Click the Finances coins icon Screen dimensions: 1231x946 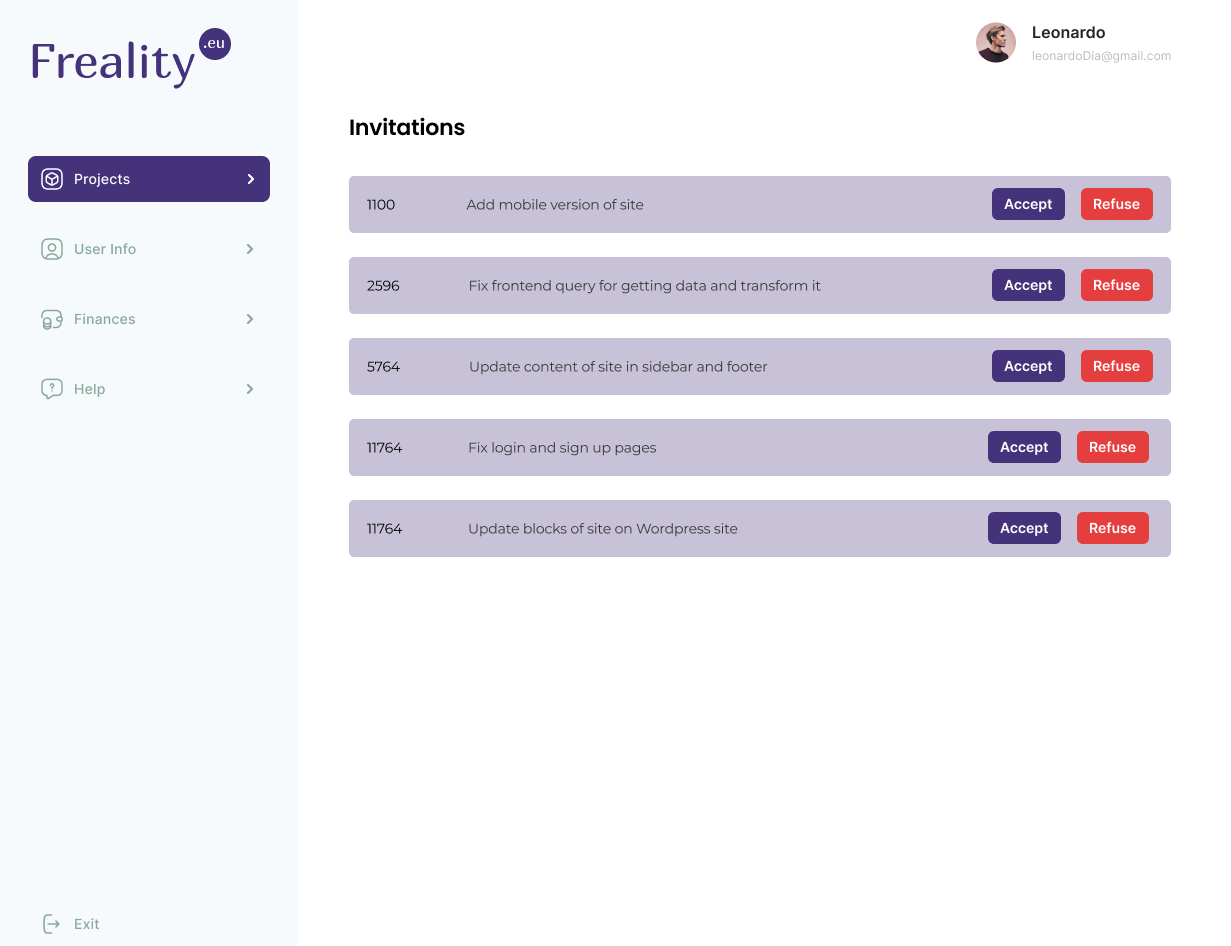click(x=51, y=319)
